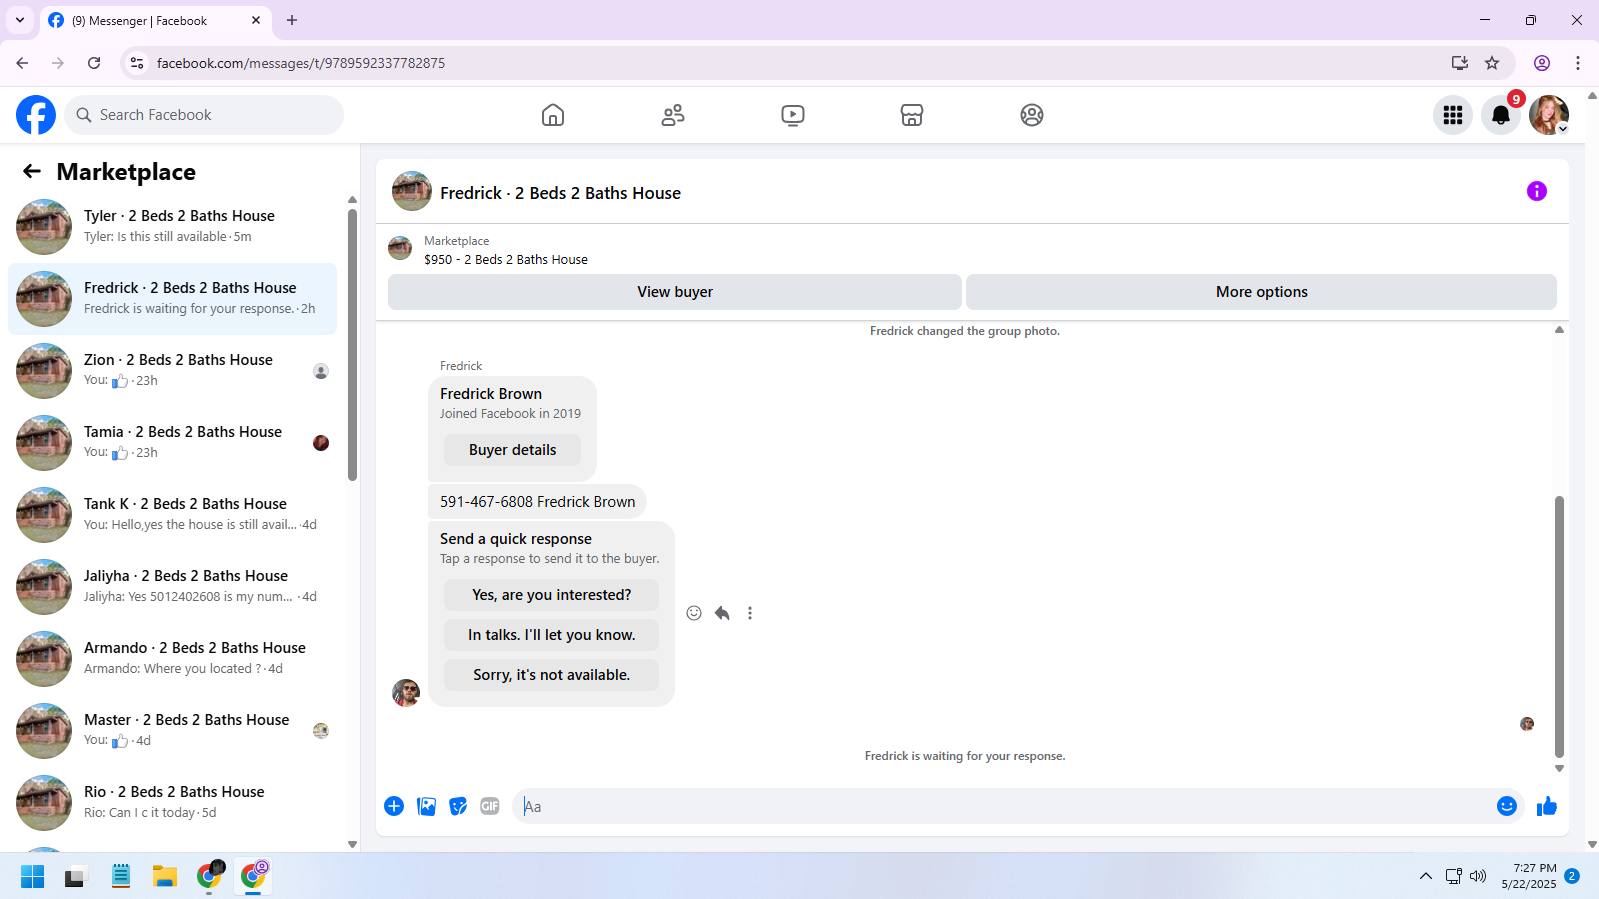
Task: Go back in browser history
Action: [22, 63]
